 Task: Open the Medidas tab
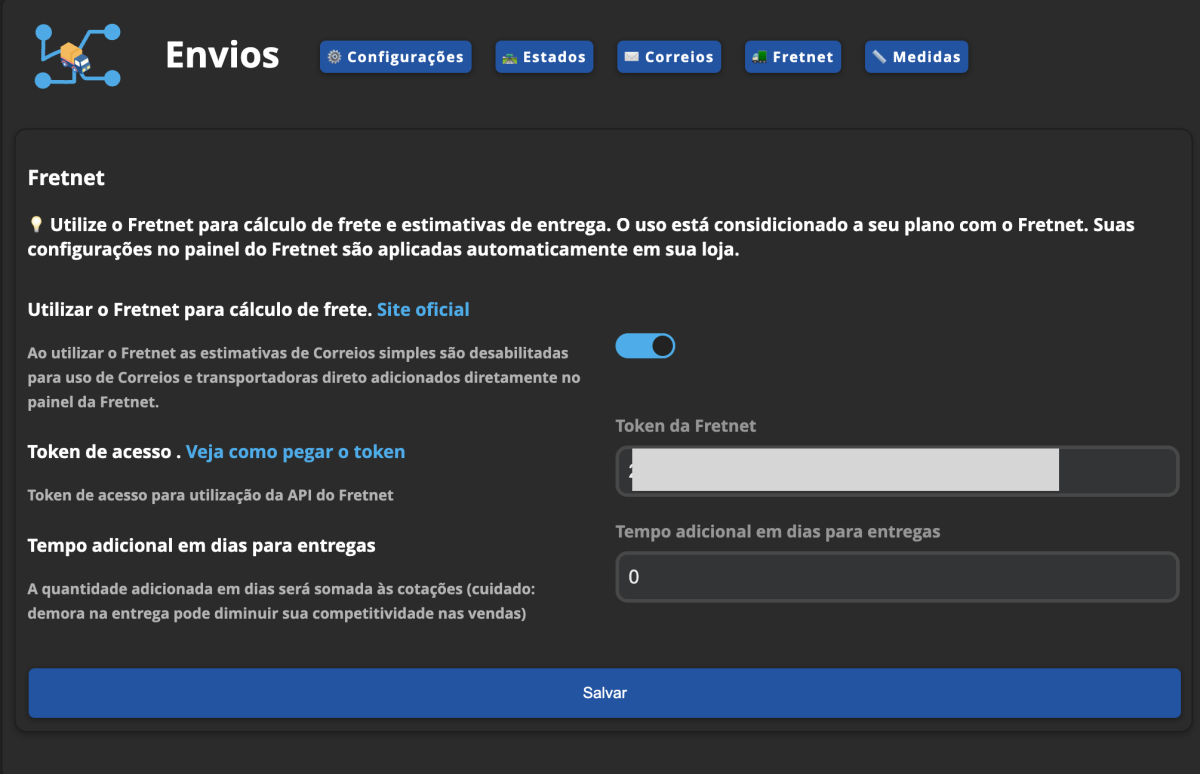click(916, 57)
